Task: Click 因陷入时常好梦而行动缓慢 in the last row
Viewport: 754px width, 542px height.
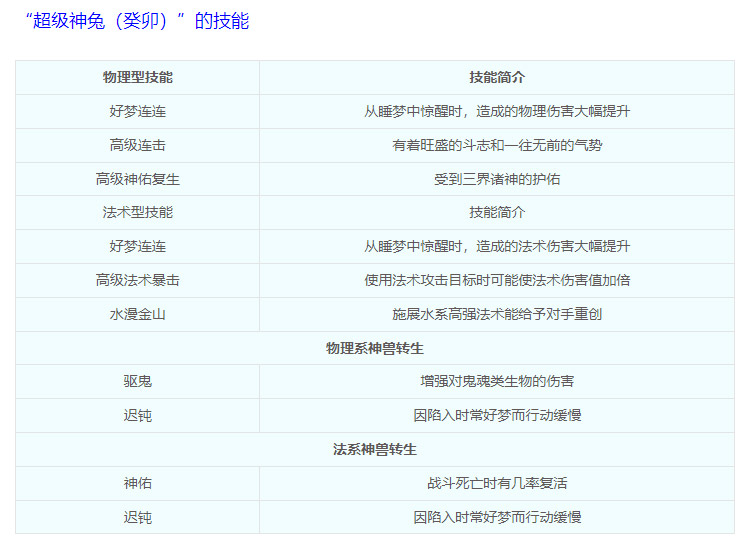Action: pos(497,517)
